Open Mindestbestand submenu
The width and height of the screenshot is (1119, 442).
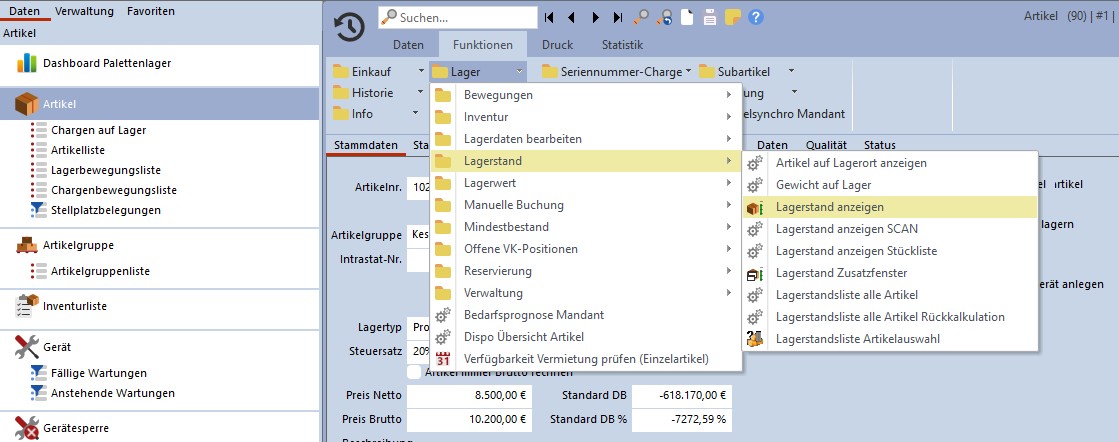[585, 227]
